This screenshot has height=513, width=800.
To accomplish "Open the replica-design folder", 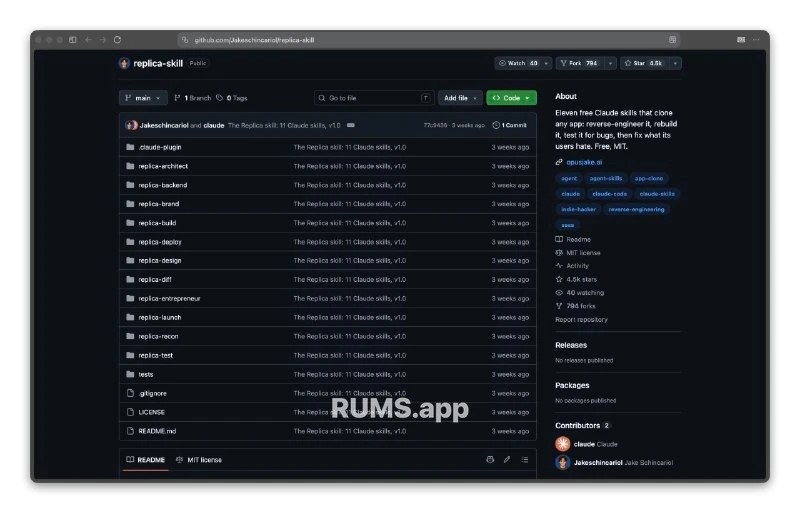I will pos(160,260).
